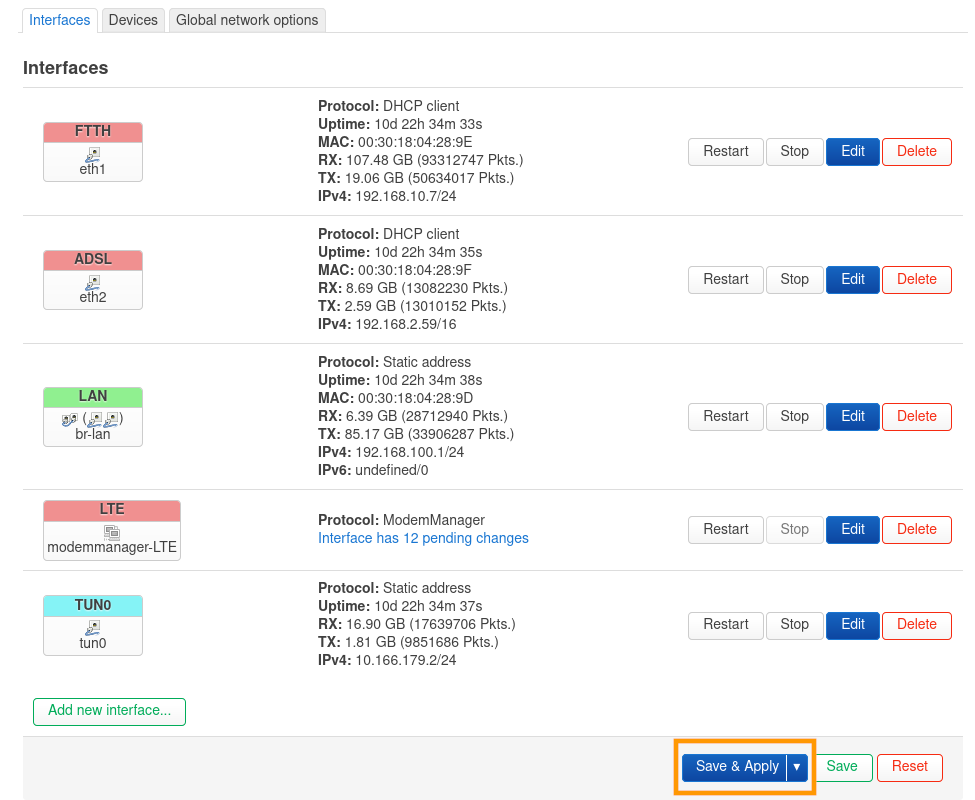Click the red LTE interface badge
This screenshot has height=800, width=975.
112,509
